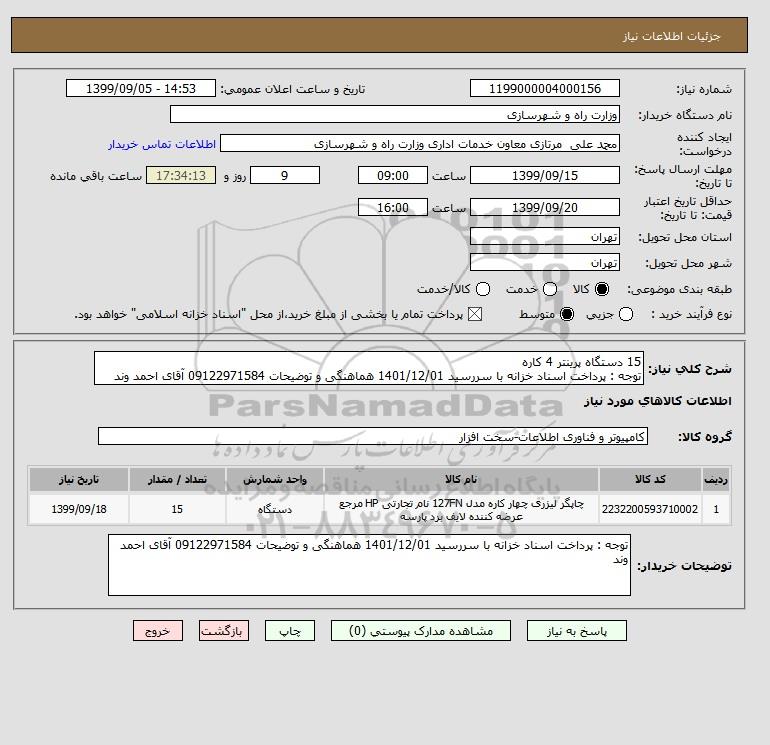Click the countdown timer 17:34:13
770x745 pixels.
click(x=181, y=175)
